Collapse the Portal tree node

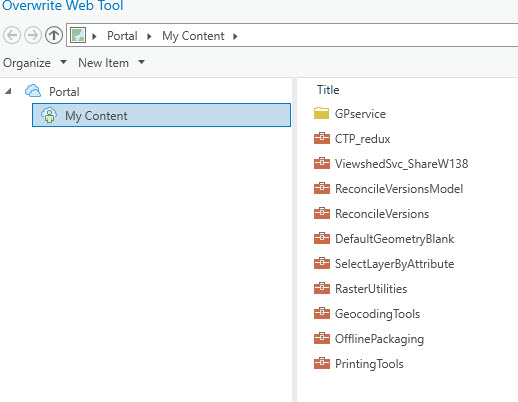8,91
